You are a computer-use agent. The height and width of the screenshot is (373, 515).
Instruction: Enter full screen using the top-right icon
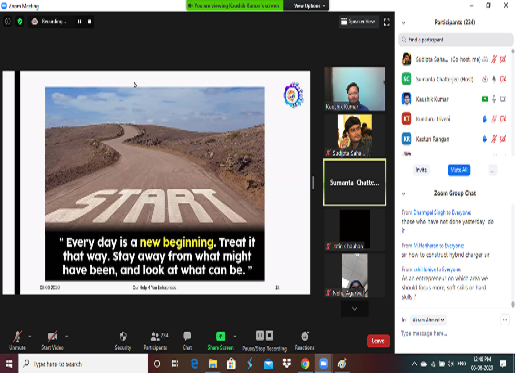point(387,22)
